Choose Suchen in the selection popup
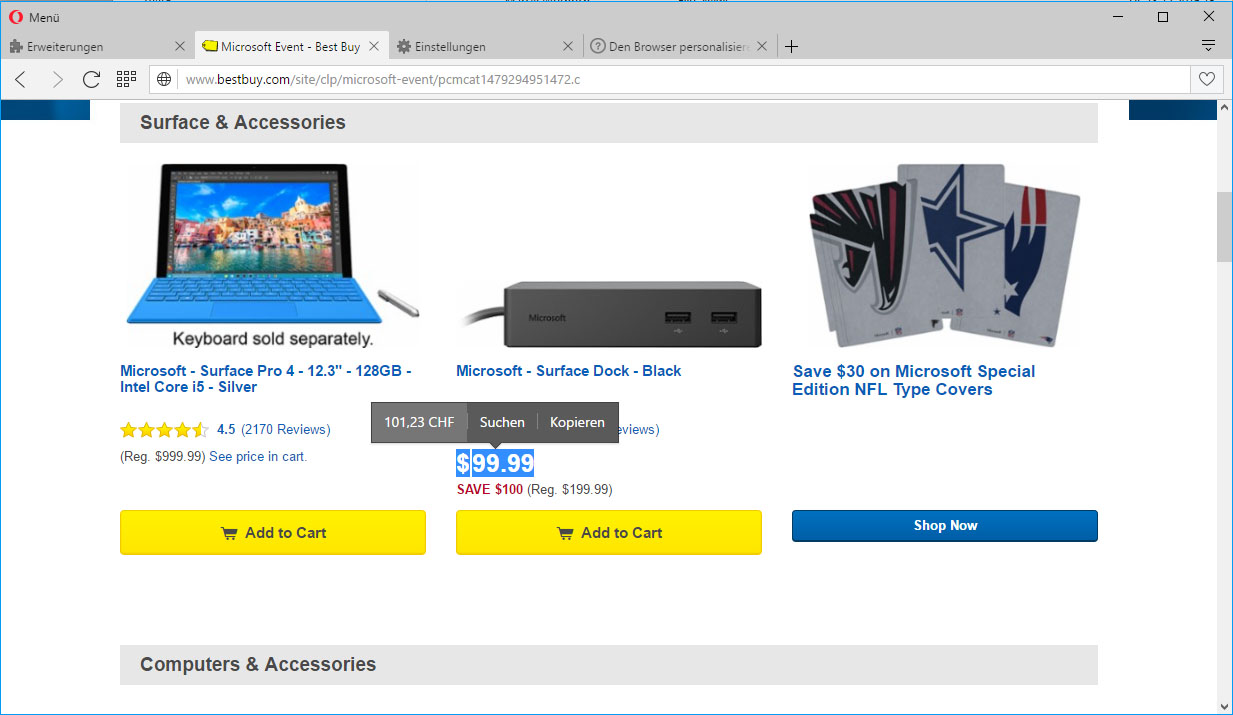Image resolution: width=1233 pixels, height=715 pixels. pos(502,422)
